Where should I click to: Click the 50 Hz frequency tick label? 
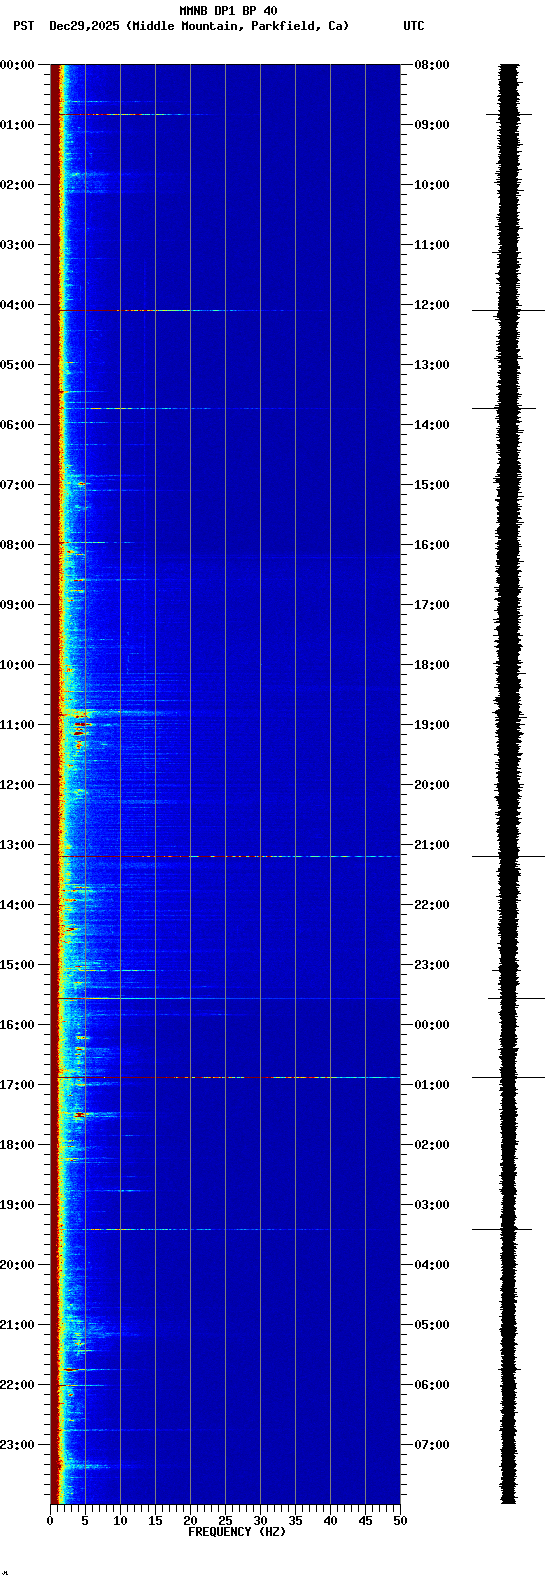(400, 1521)
